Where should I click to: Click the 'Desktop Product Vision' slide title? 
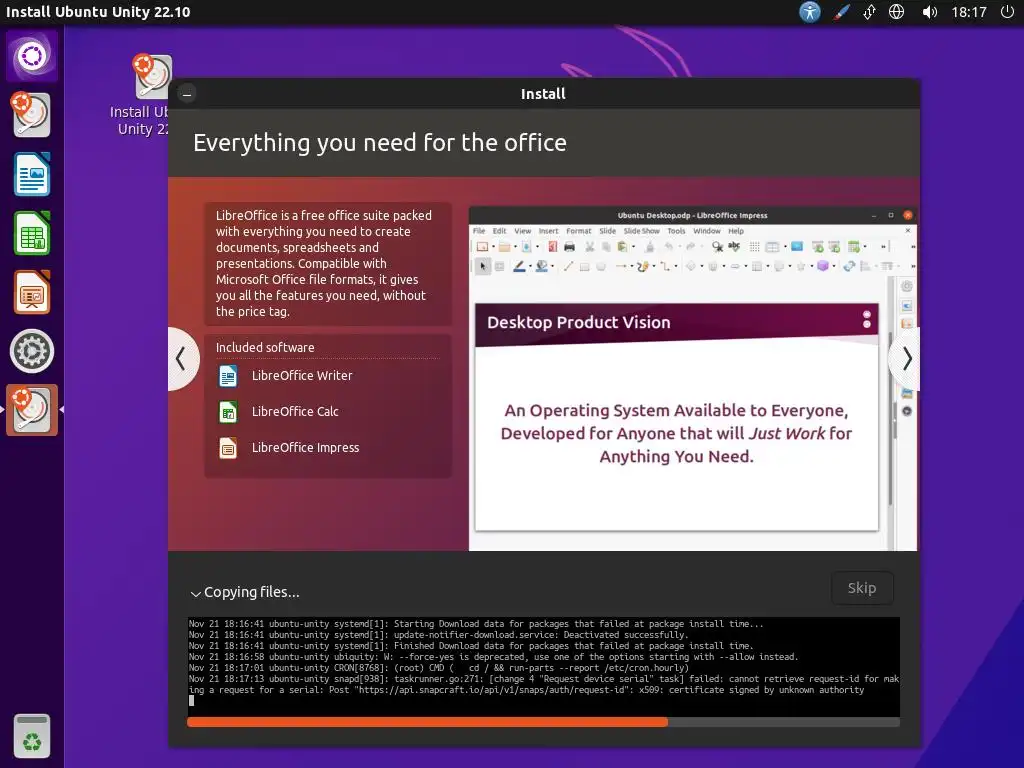(x=579, y=322)
